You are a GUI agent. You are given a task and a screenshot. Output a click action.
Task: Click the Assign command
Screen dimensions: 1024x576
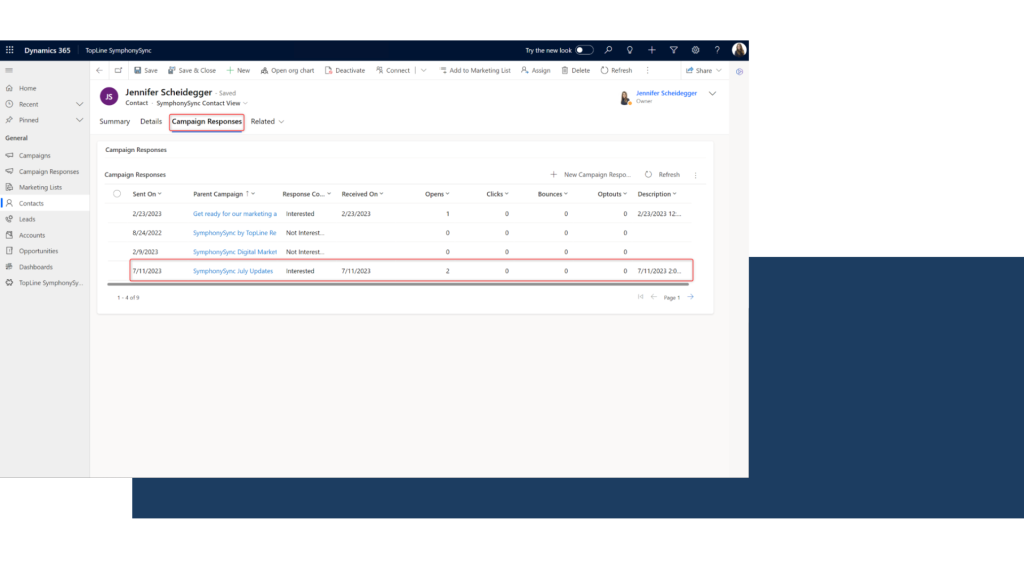[x=536, y=70]
